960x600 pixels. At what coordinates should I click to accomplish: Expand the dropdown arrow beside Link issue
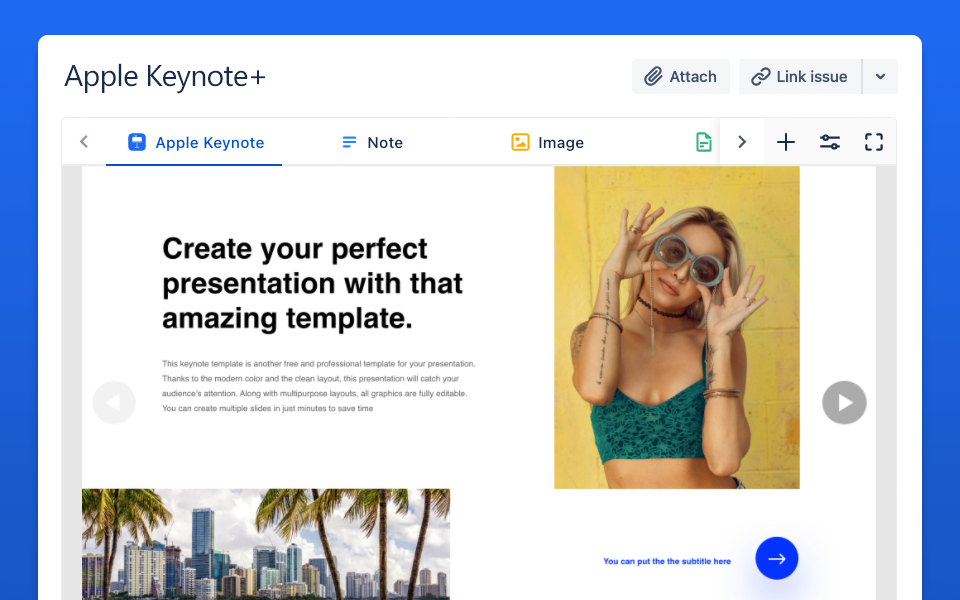880,77
